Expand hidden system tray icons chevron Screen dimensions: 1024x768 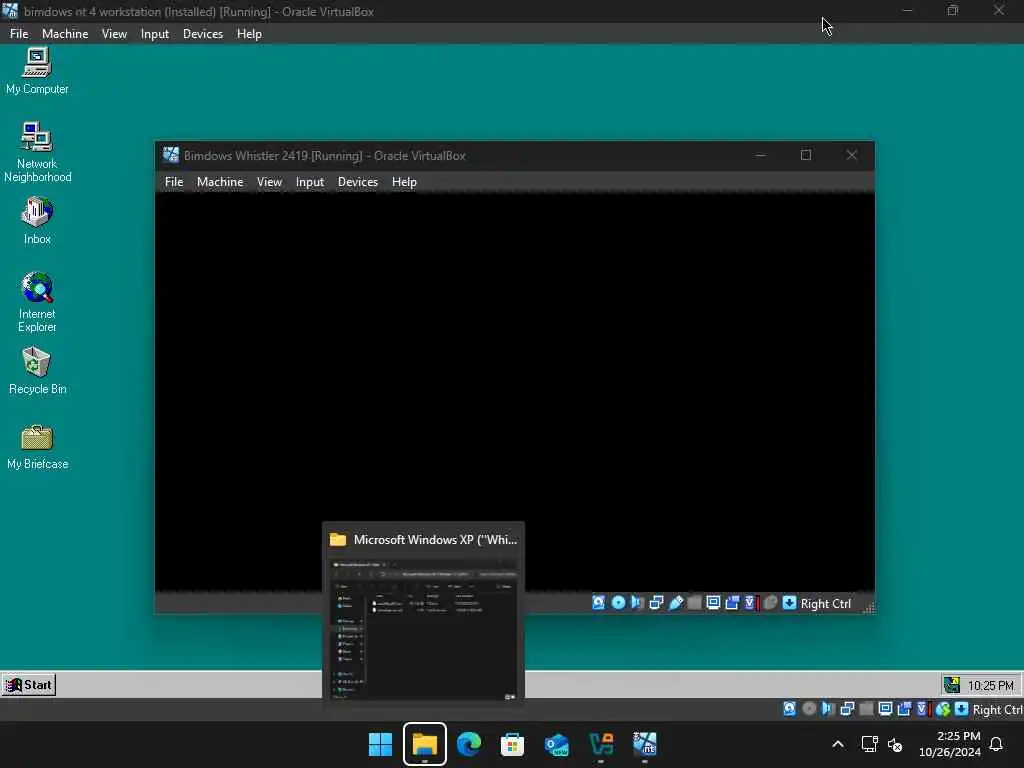click(x=838, y=744)
